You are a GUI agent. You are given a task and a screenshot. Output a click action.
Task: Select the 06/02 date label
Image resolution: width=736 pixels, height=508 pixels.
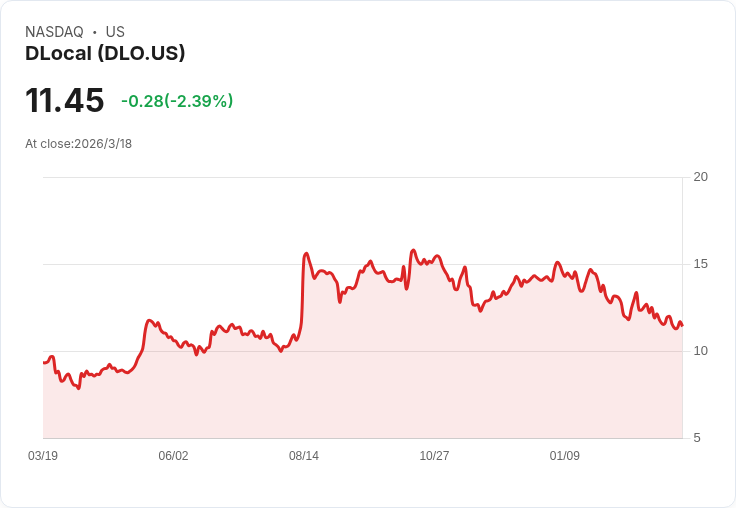click(173, 456)
